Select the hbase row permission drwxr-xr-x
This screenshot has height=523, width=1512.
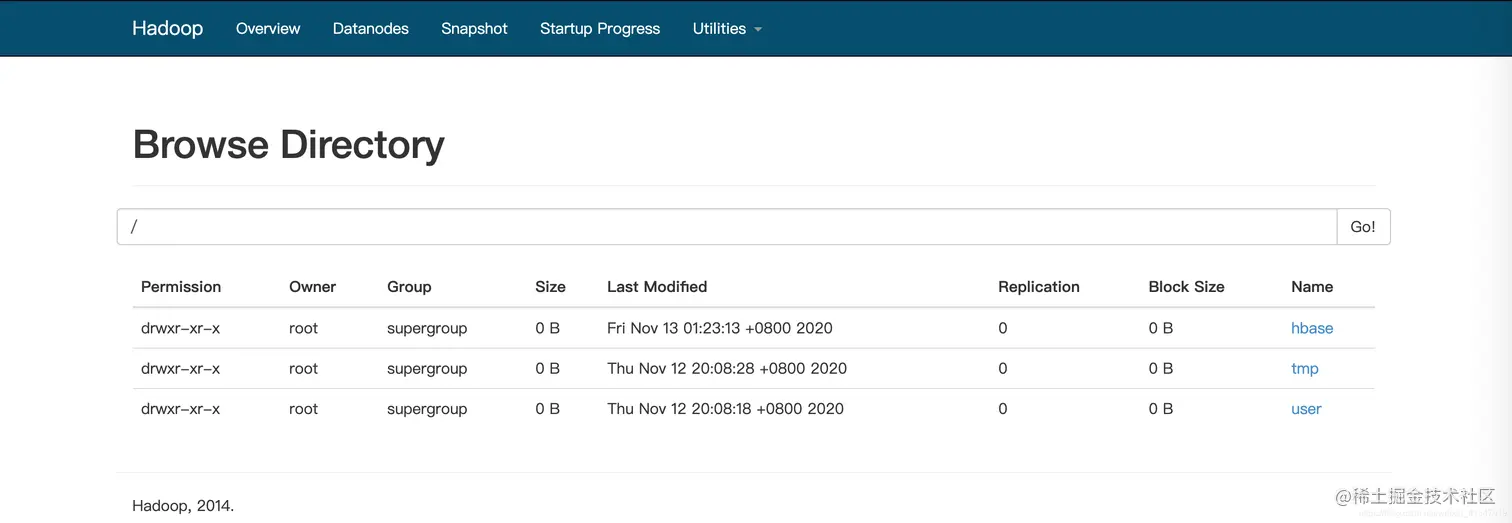point(180,328)
